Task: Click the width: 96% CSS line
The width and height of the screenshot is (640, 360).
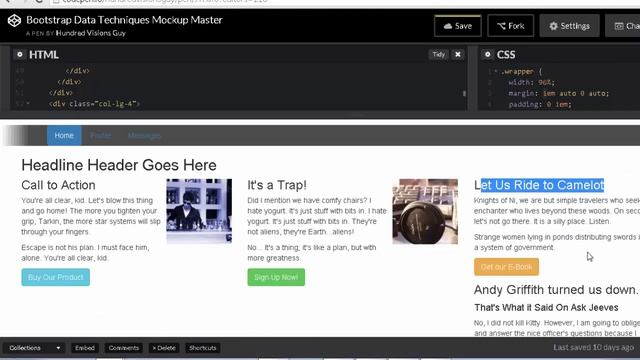Action: click(531, 82)
